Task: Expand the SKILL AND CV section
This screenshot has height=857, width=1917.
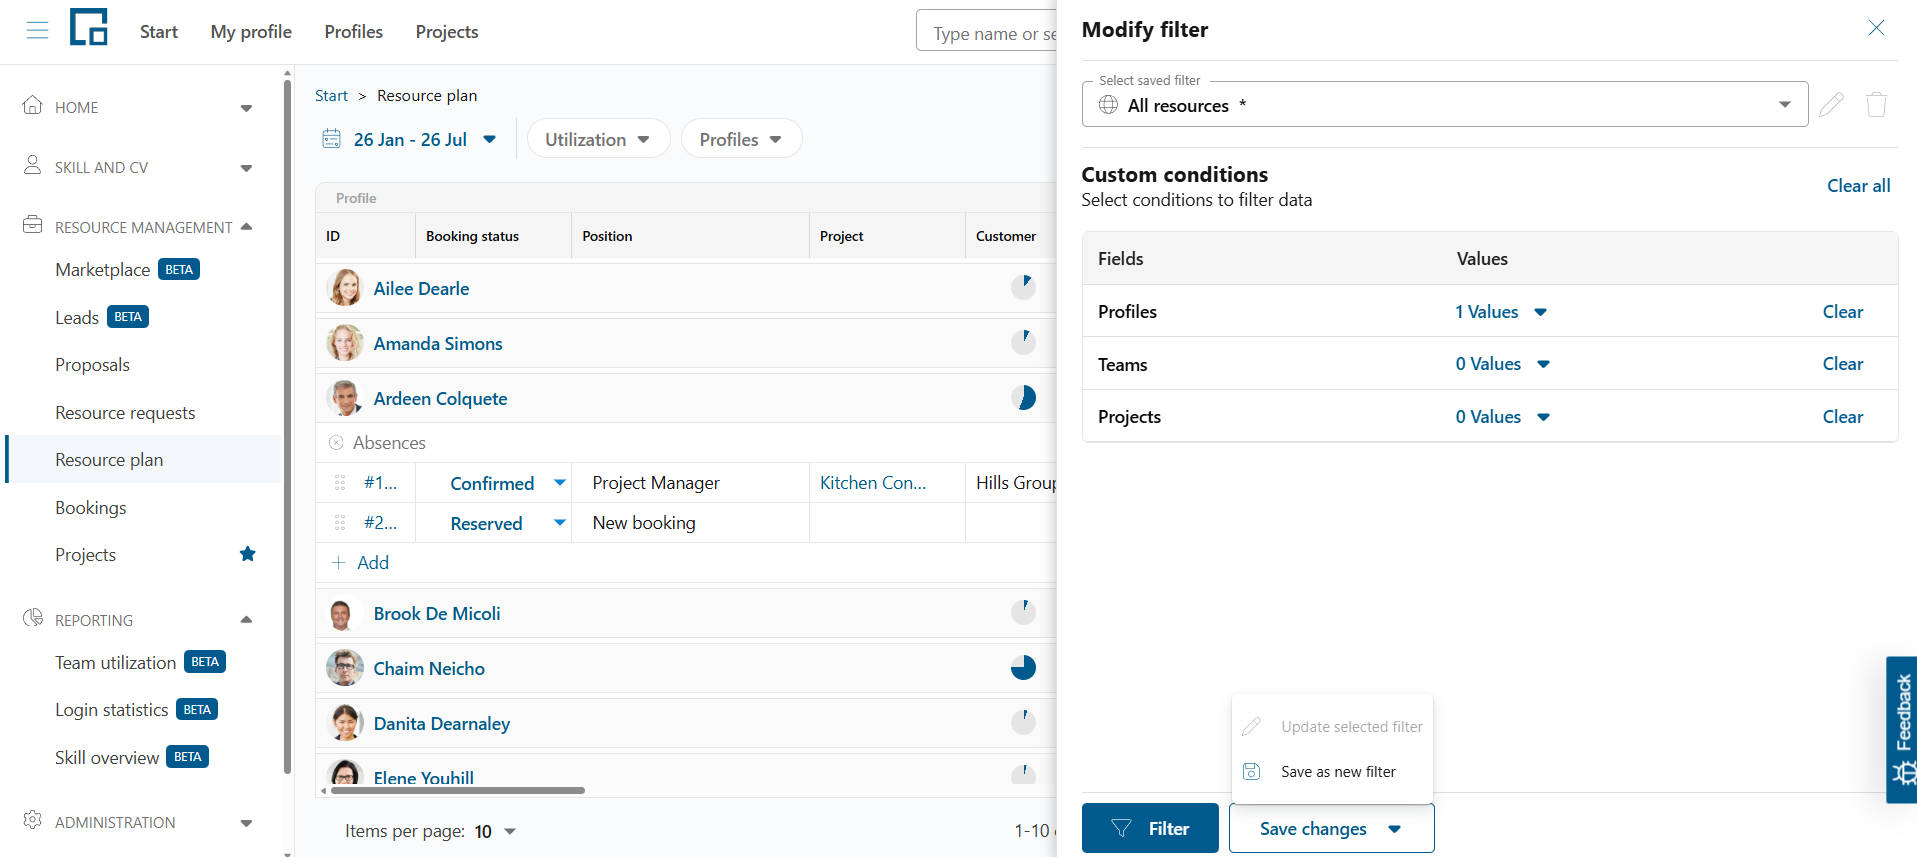Action: (246, 168)
